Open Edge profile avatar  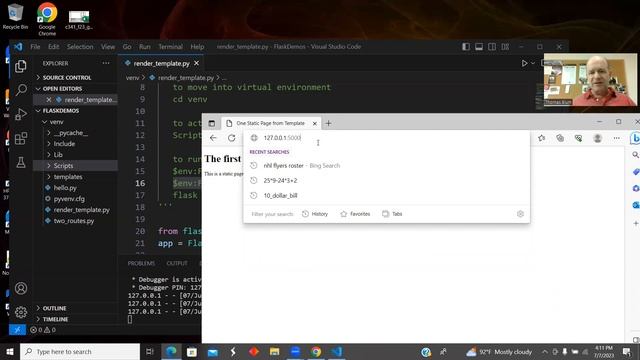(598, 138)
